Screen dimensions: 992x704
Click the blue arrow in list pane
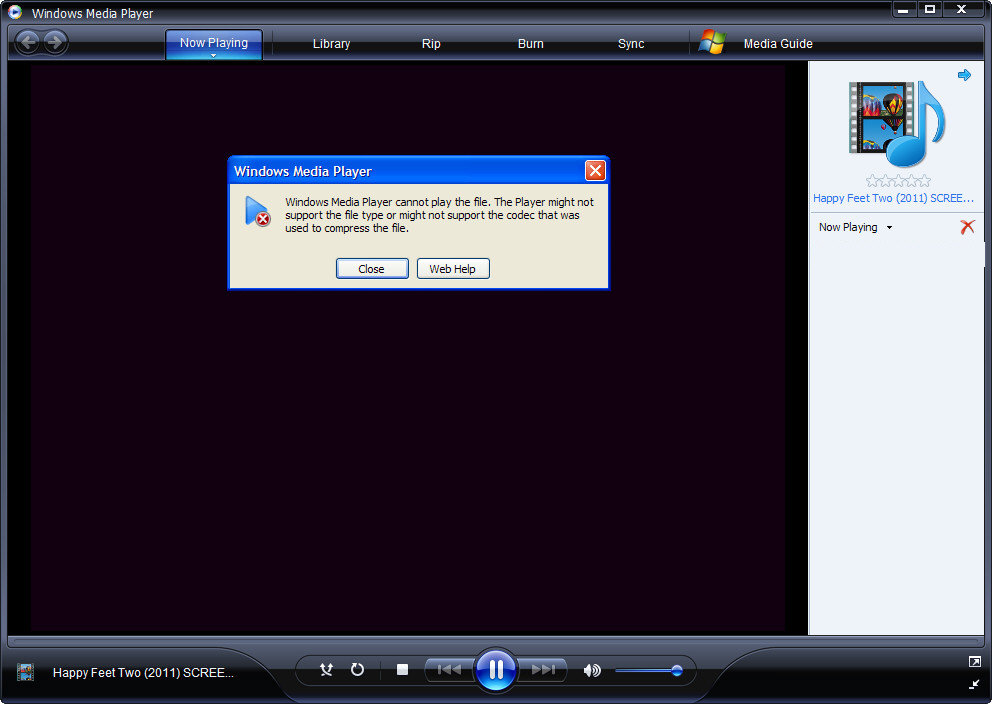tap(964, 75)
